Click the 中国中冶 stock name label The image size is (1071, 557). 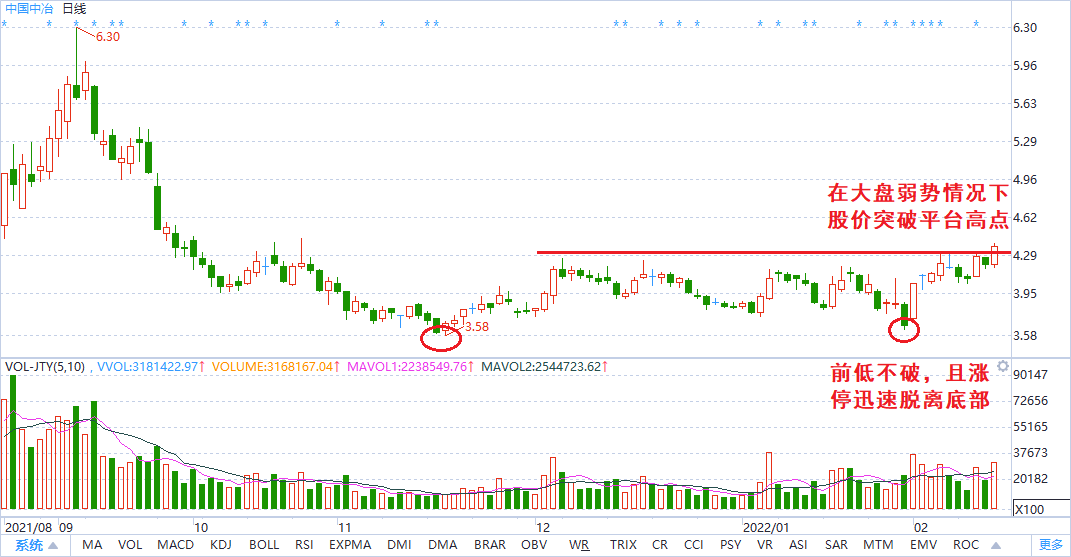(x=29, y=9)
